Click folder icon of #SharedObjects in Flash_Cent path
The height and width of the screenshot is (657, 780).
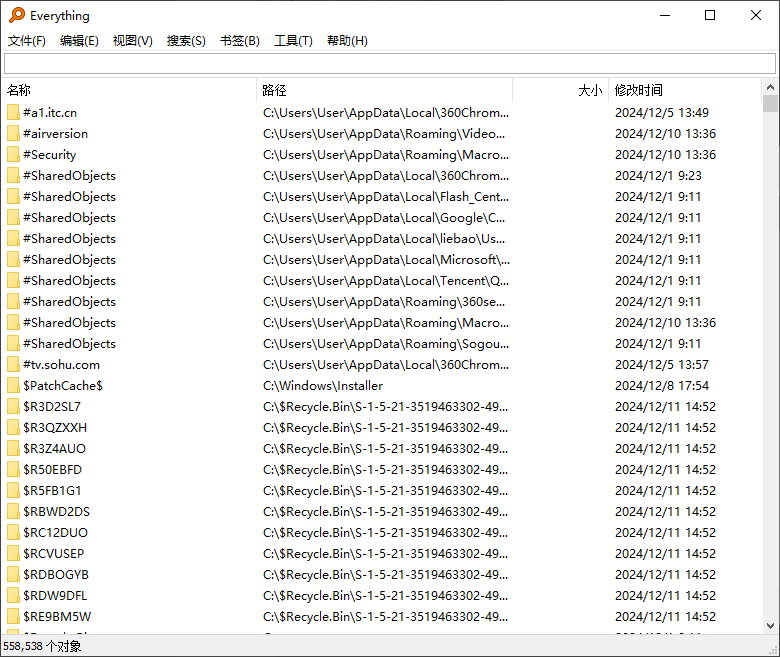(13, 197)
